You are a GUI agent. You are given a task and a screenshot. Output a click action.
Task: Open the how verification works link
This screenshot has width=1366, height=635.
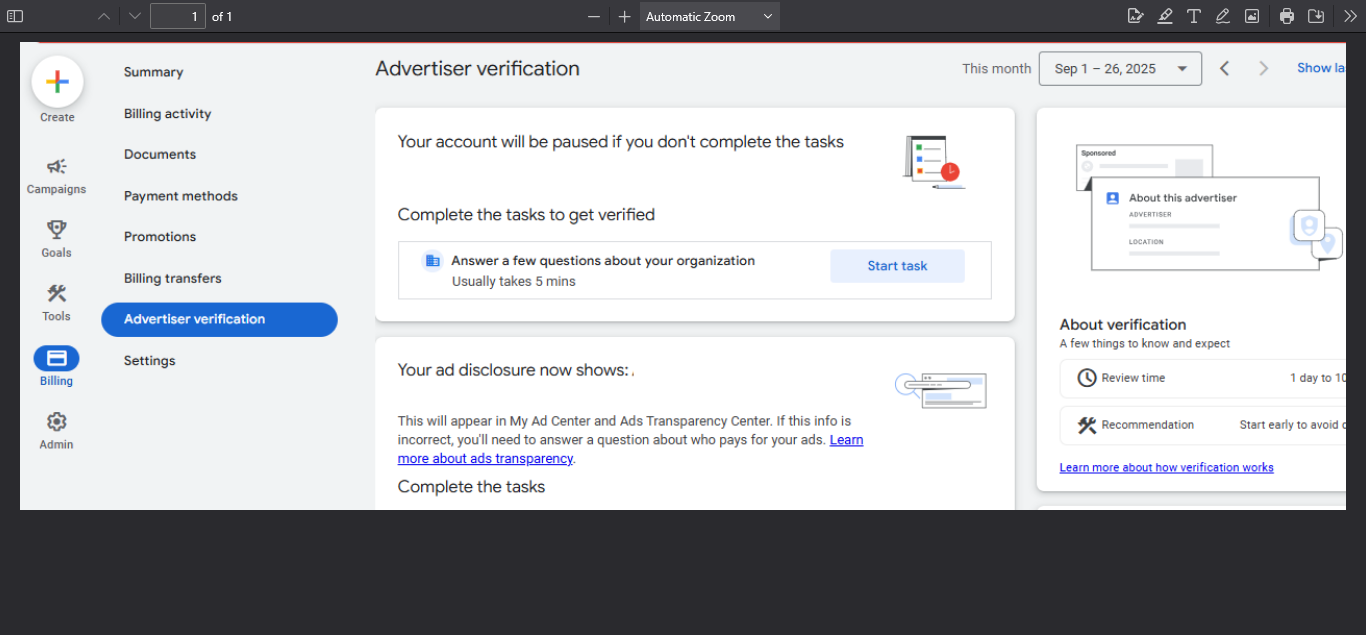tap(1166, 467)
